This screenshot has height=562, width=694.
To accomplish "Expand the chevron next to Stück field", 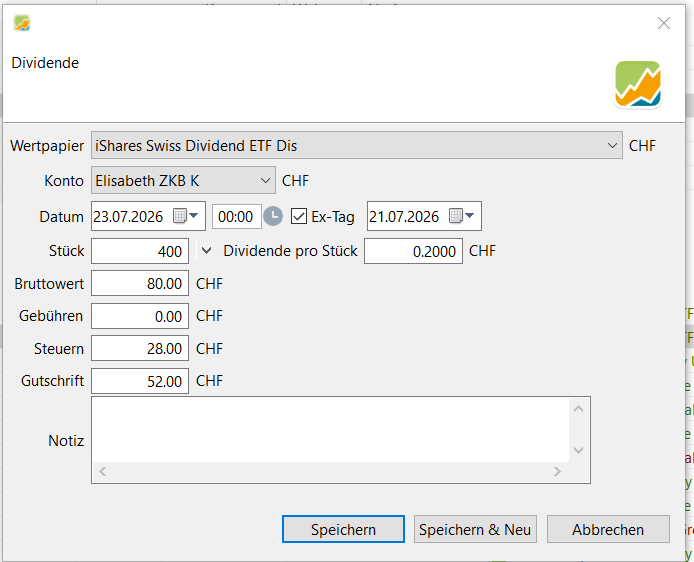I will click(x=206, y=251).
